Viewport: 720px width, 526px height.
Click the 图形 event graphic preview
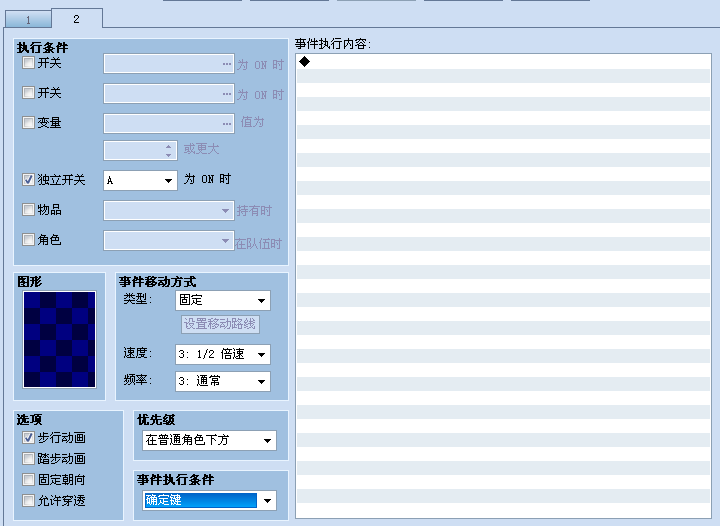coord(60,340)
